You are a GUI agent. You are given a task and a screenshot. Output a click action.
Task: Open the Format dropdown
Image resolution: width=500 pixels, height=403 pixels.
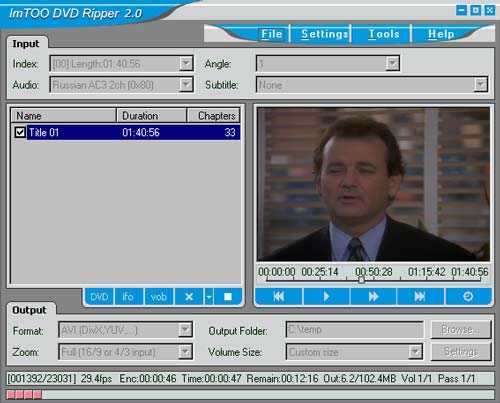point(185,330)
